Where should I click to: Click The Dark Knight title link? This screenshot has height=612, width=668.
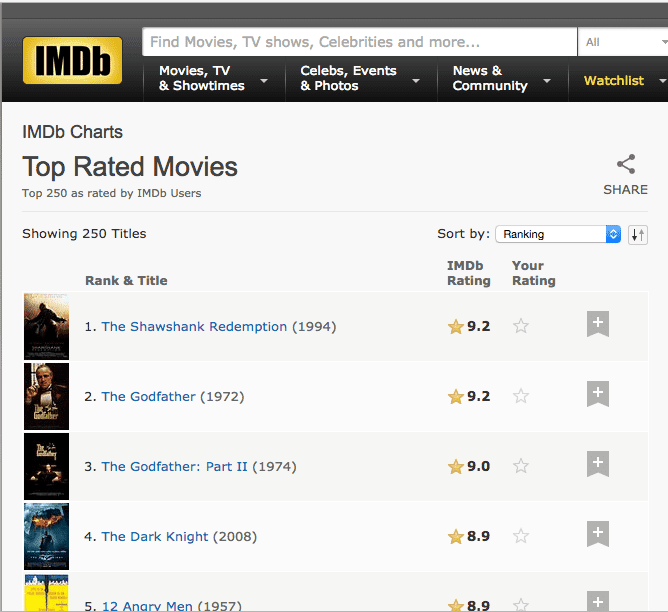click(155, 536)
